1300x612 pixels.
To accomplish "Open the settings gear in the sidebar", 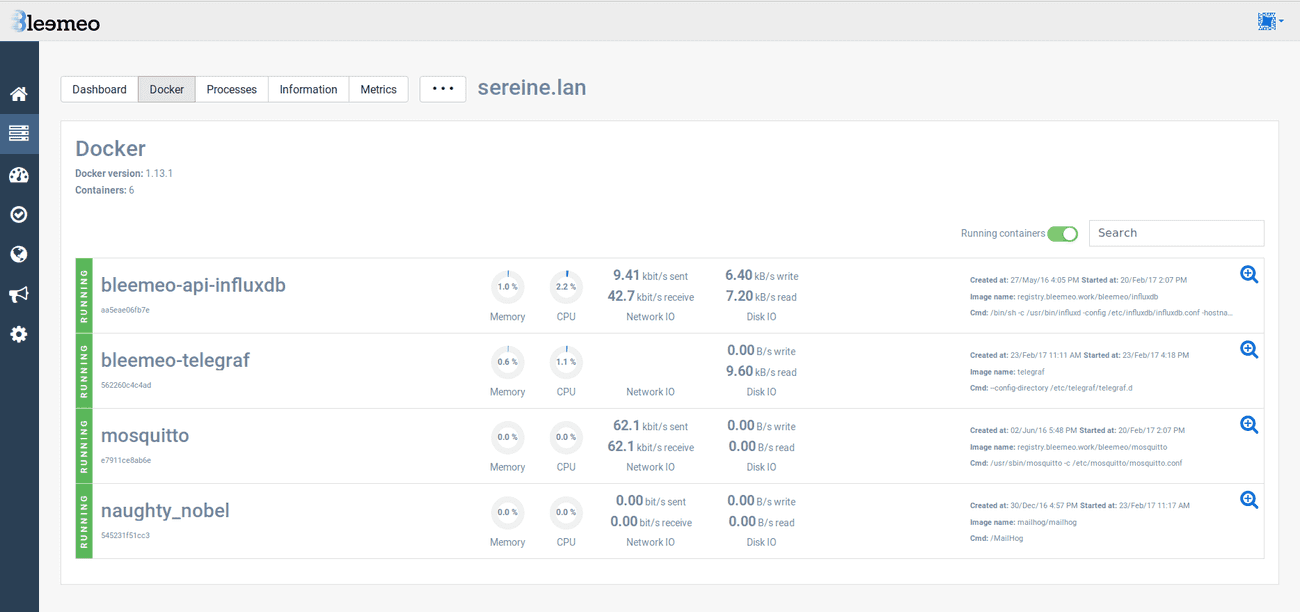I will (18, 334).
